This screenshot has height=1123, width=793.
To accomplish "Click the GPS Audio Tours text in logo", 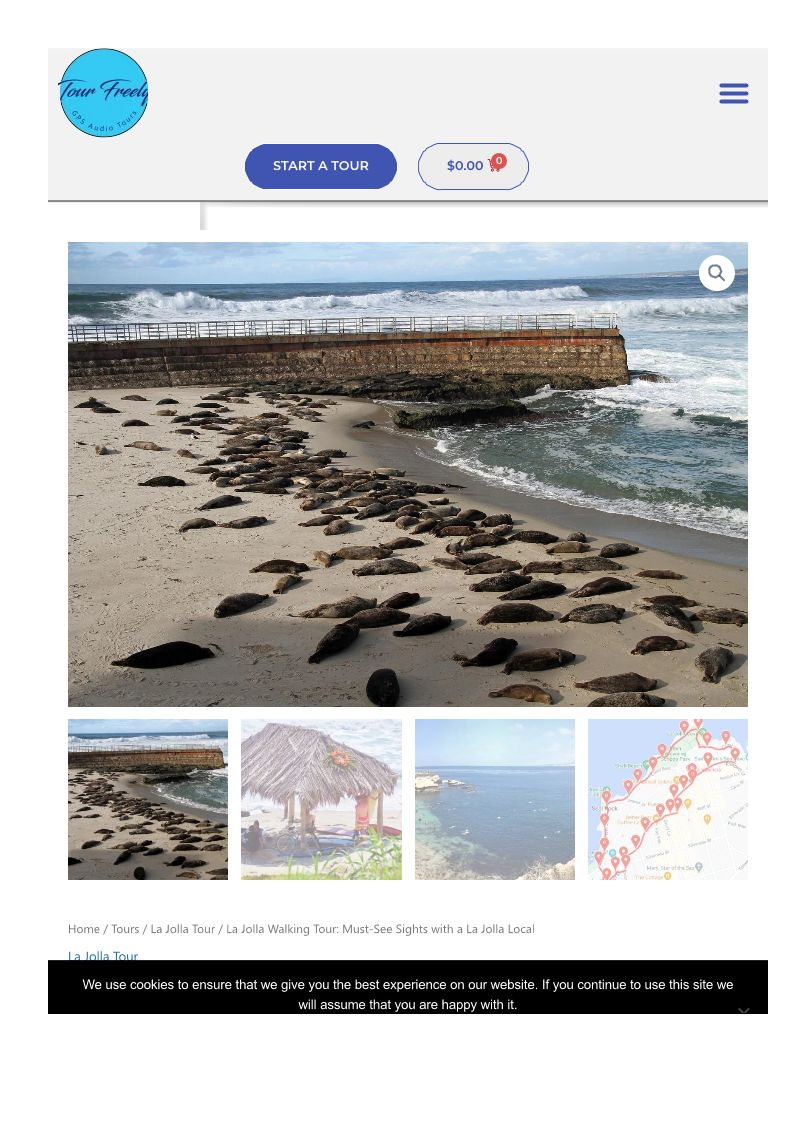I will [103, 122].
